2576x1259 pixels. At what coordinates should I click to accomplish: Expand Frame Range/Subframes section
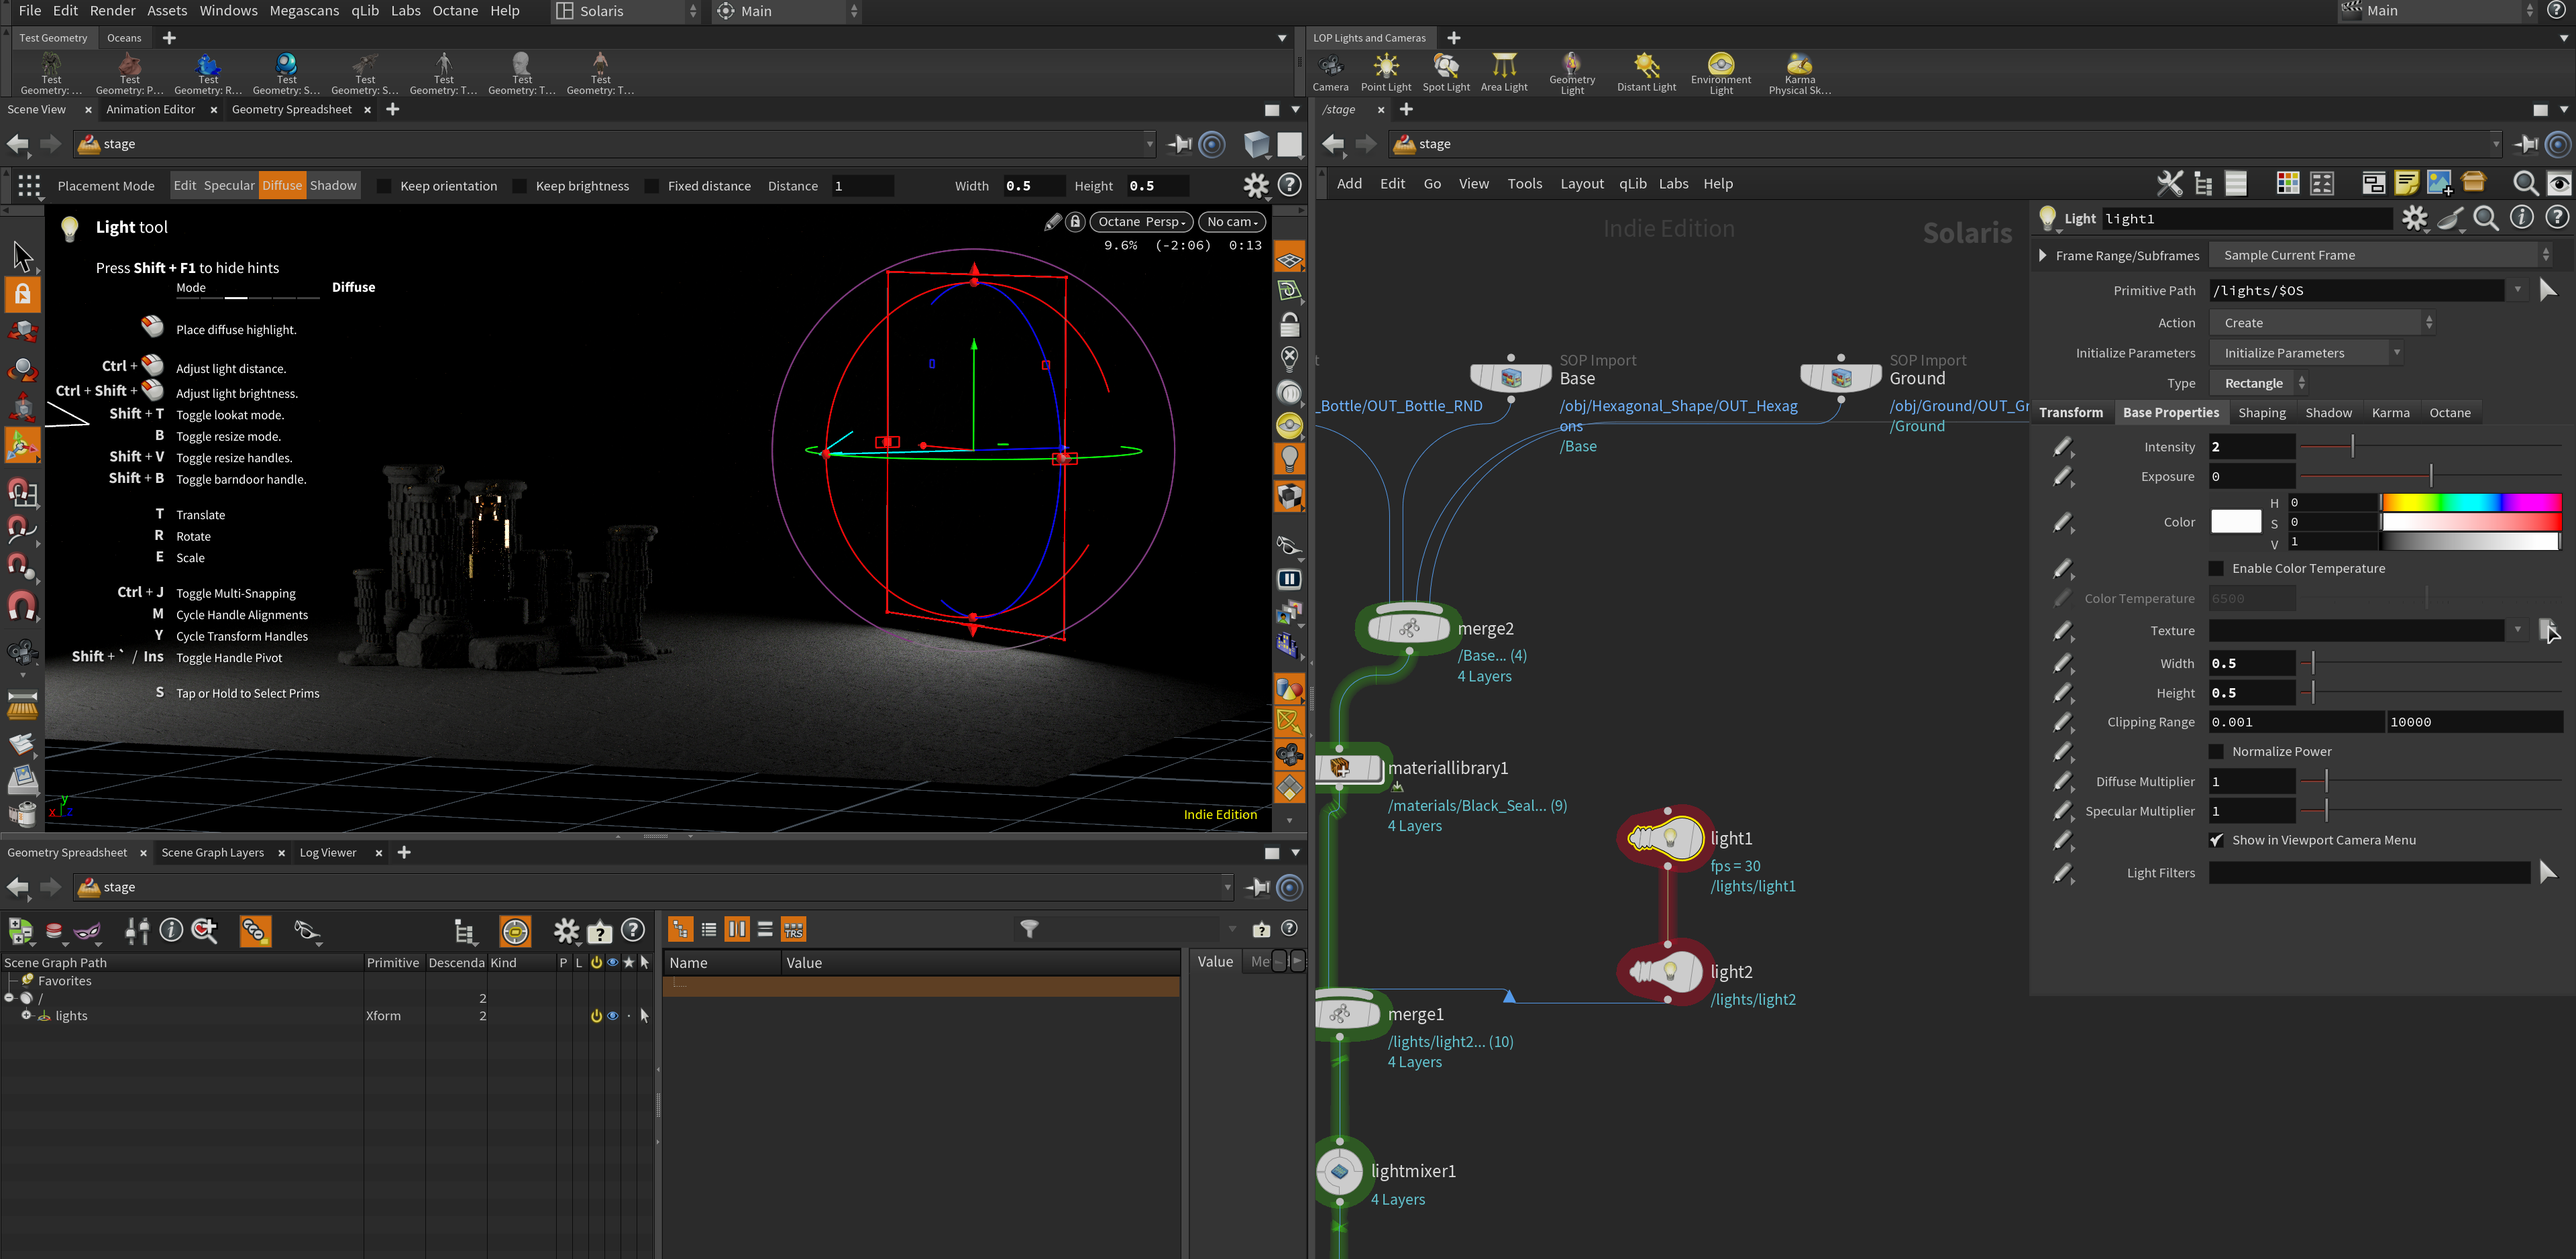point(2043,255)
